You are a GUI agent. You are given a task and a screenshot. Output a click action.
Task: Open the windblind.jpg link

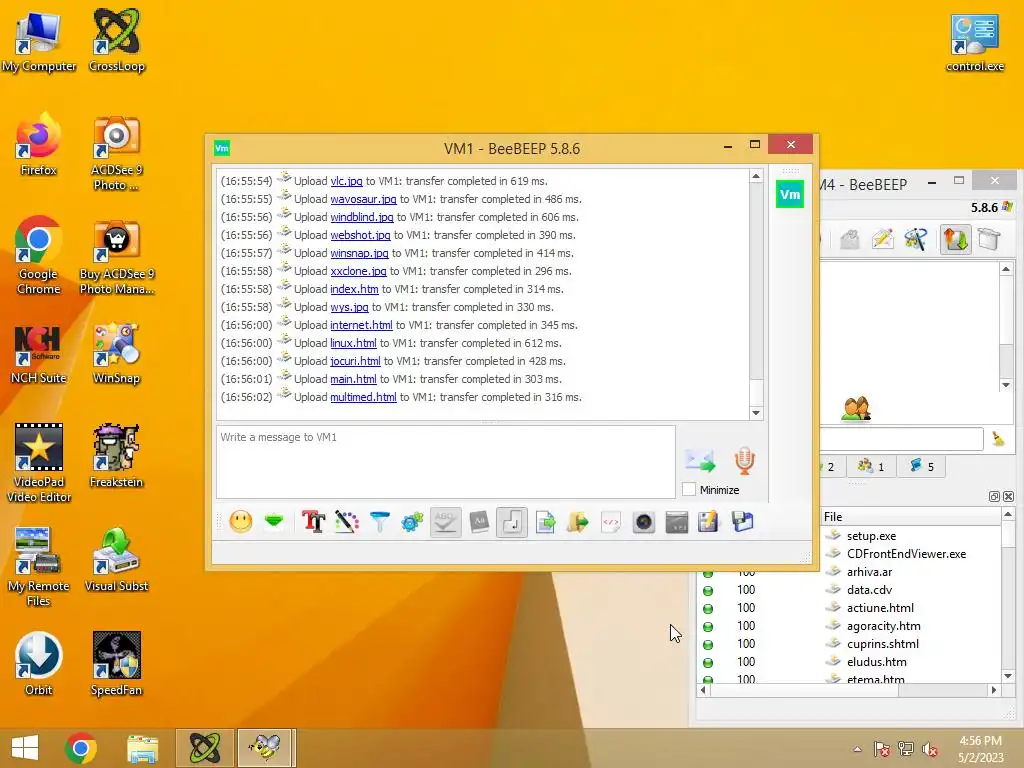tap(362, 217)
